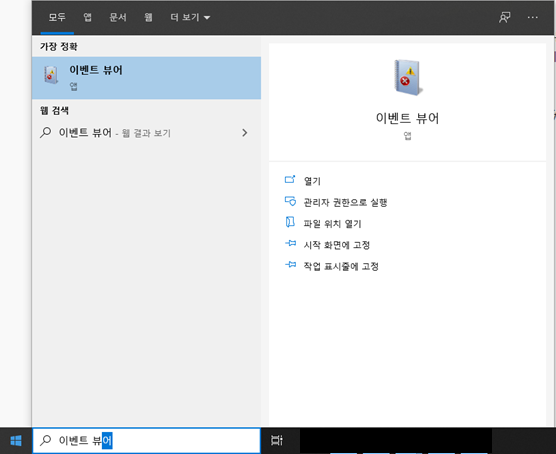
Task: Click 열기 to open Event Viewer
Action: tap(312, 181)
